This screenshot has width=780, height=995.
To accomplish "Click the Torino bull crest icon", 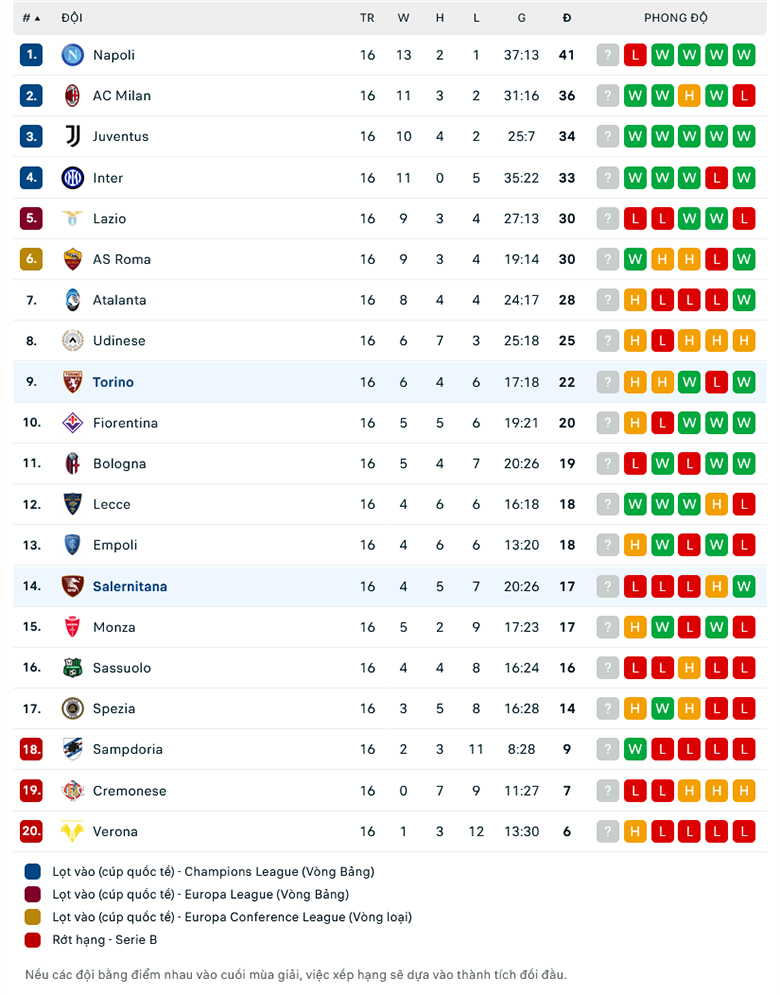I will 72,382.
